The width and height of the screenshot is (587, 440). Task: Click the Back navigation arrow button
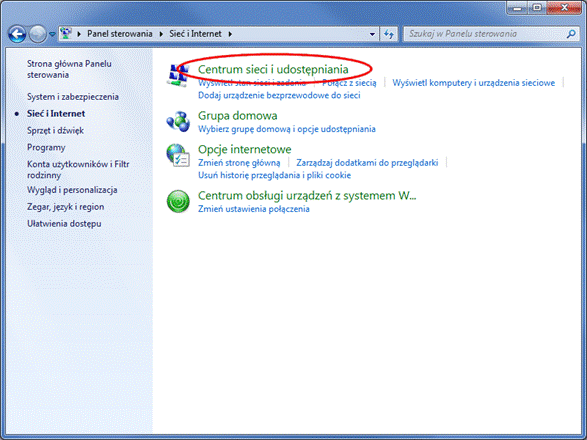coord(17,34)
